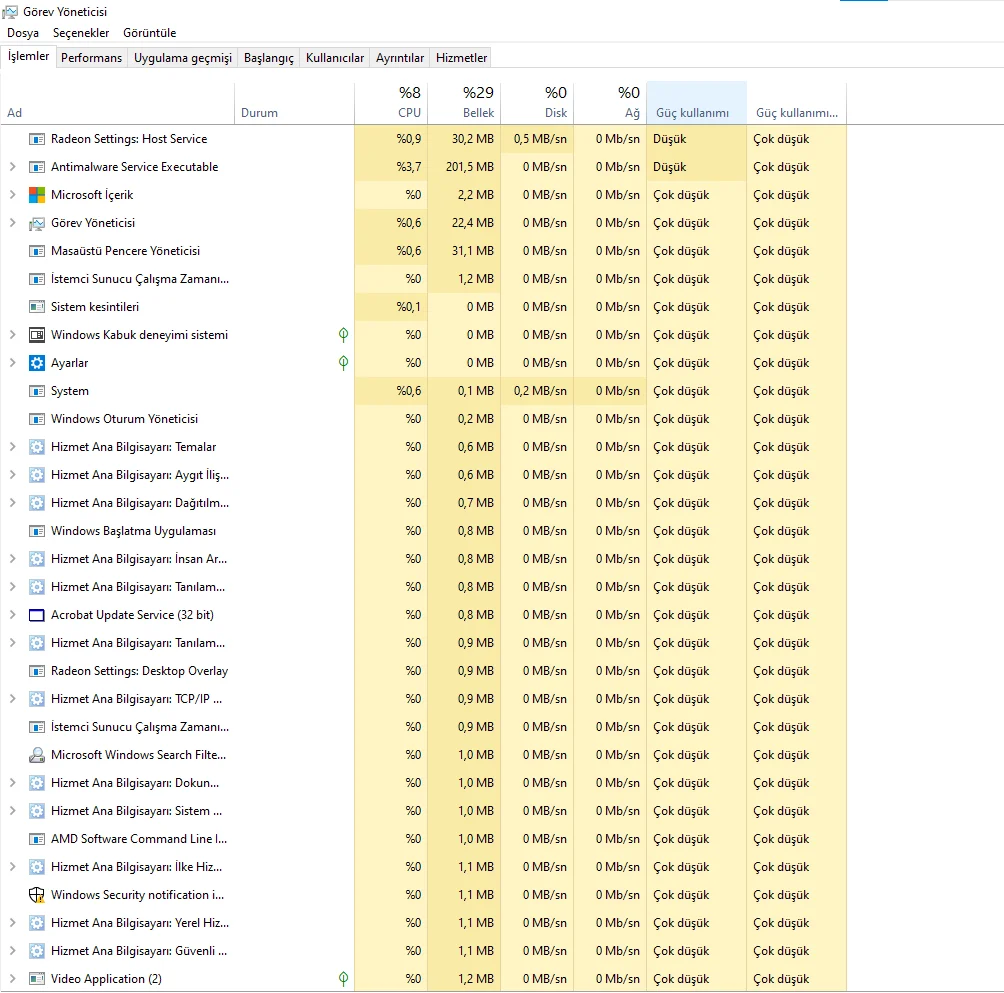This screenshot has width=1004, height=993.
Task: Click the Acrobat Update Service icon
Action: coord(37,615)
